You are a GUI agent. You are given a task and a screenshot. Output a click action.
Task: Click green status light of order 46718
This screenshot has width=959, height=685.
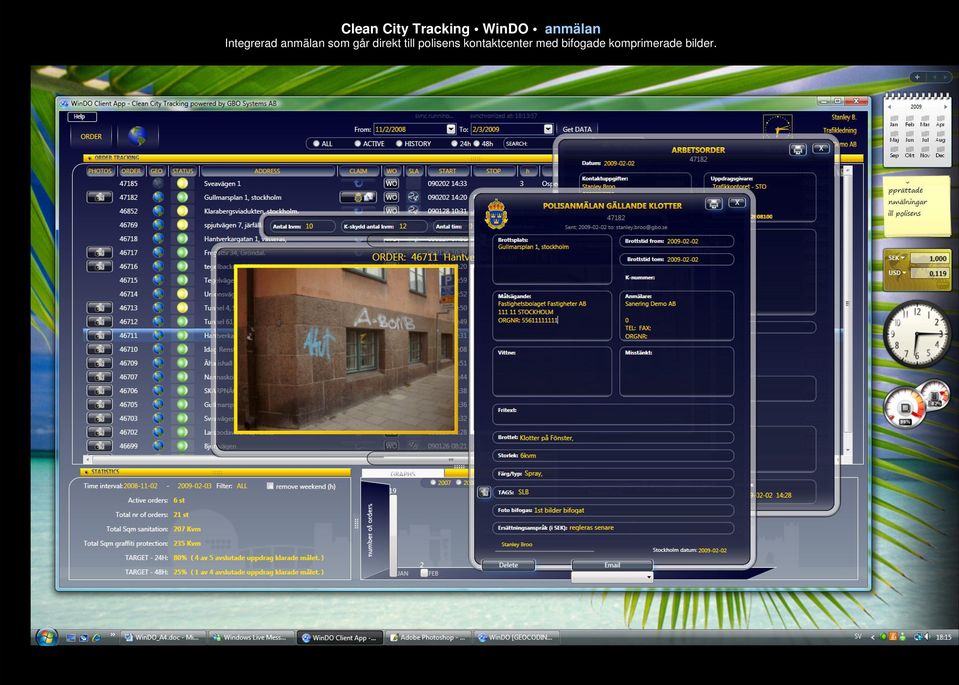182,239
